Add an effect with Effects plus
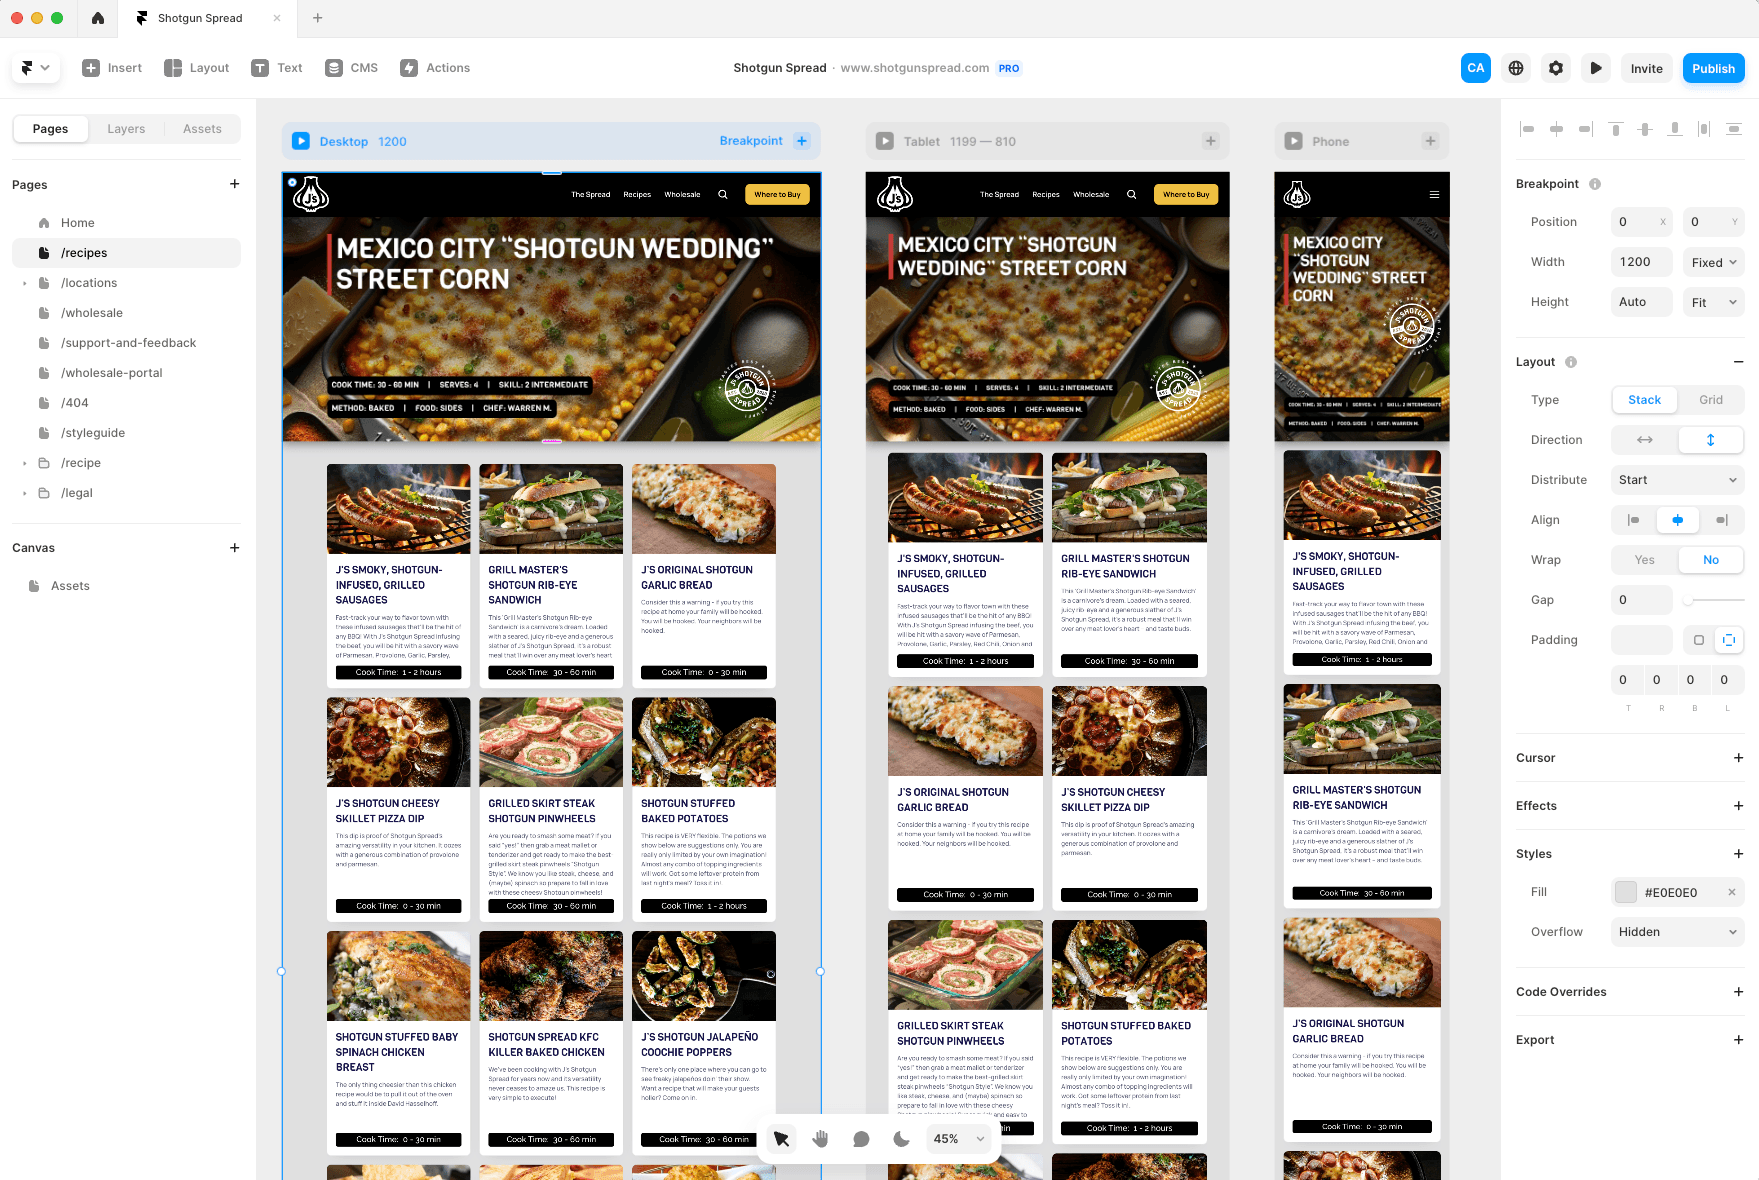Screen dimensions: 1759x1180 (1738, 806)
